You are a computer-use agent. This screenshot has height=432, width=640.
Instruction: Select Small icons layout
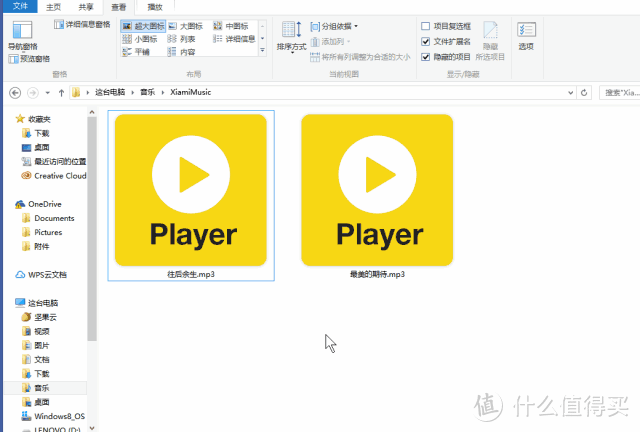pos(140,39)
